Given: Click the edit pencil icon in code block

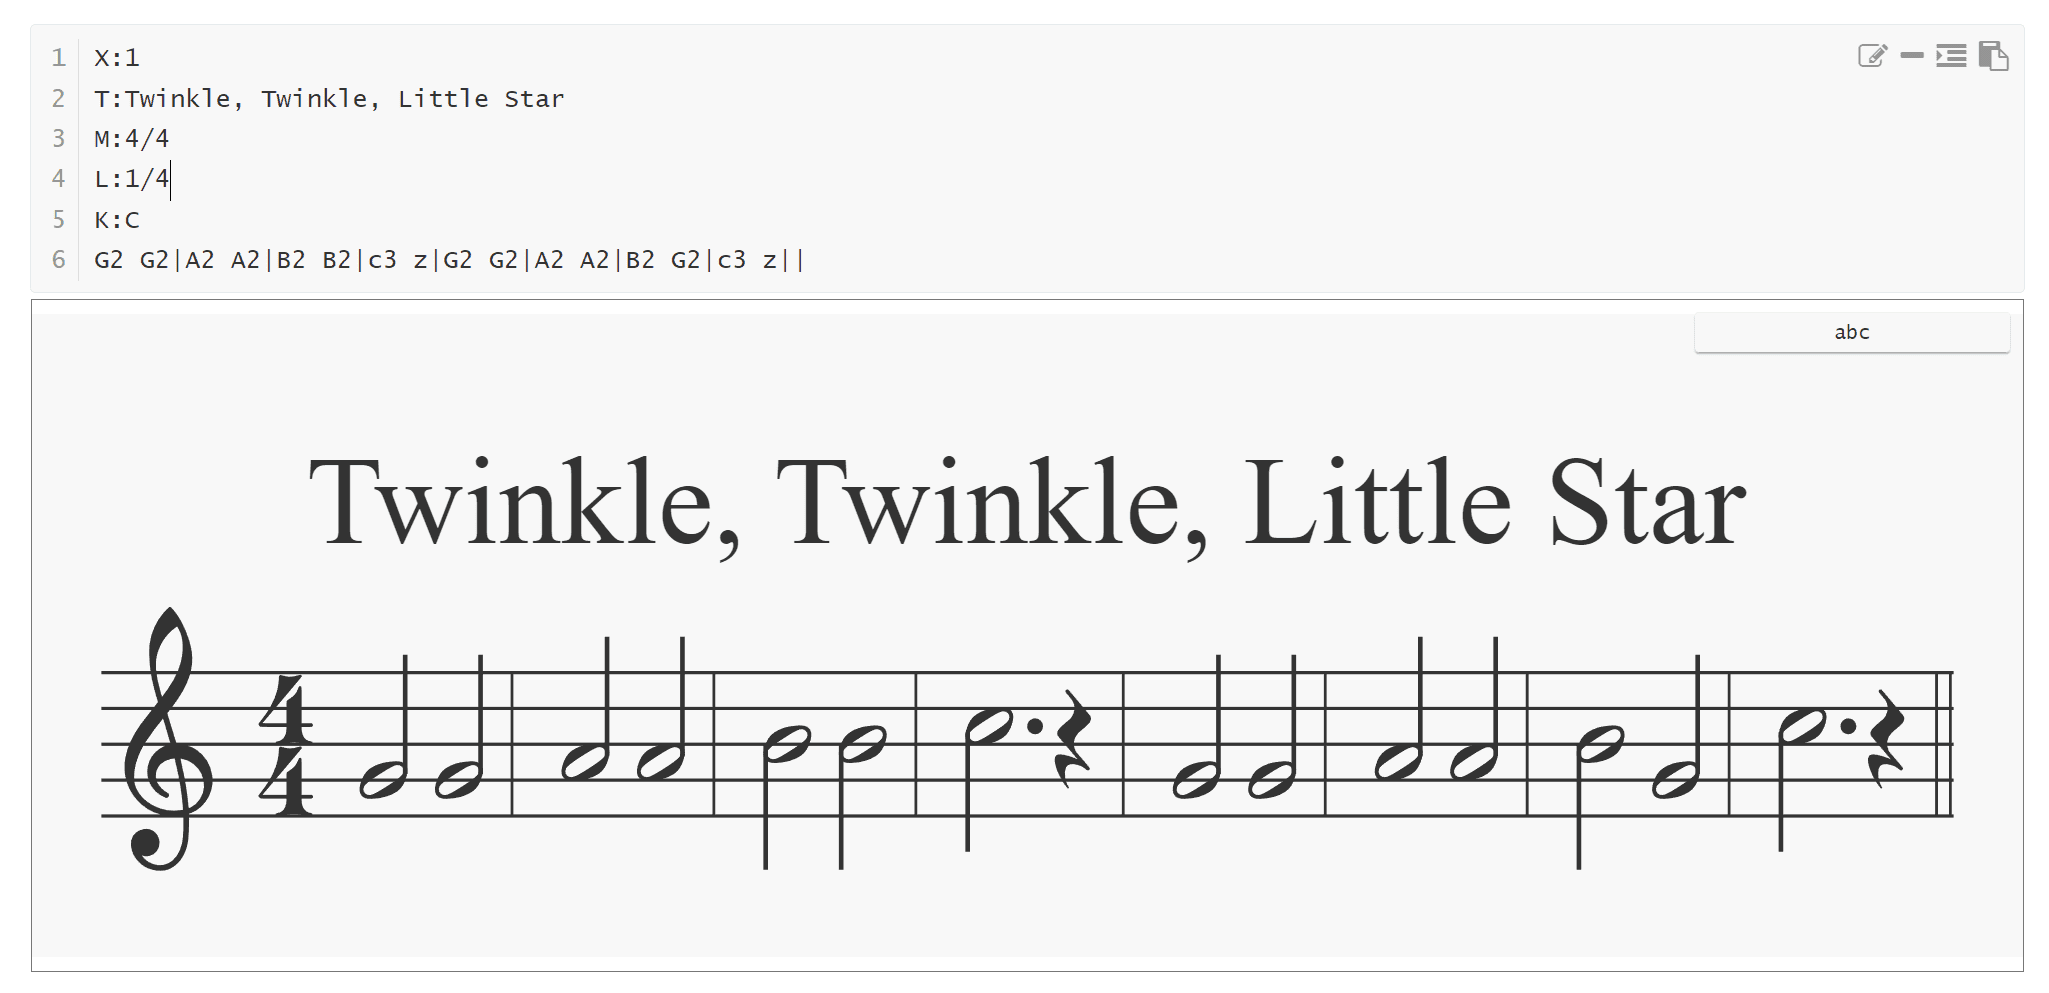Looking at the screenshot, I should pos(1872,56).
